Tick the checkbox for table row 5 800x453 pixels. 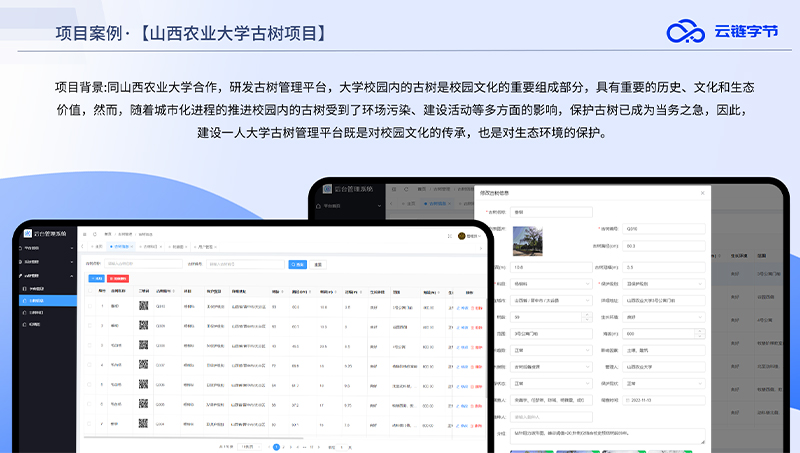coord(90,384)
